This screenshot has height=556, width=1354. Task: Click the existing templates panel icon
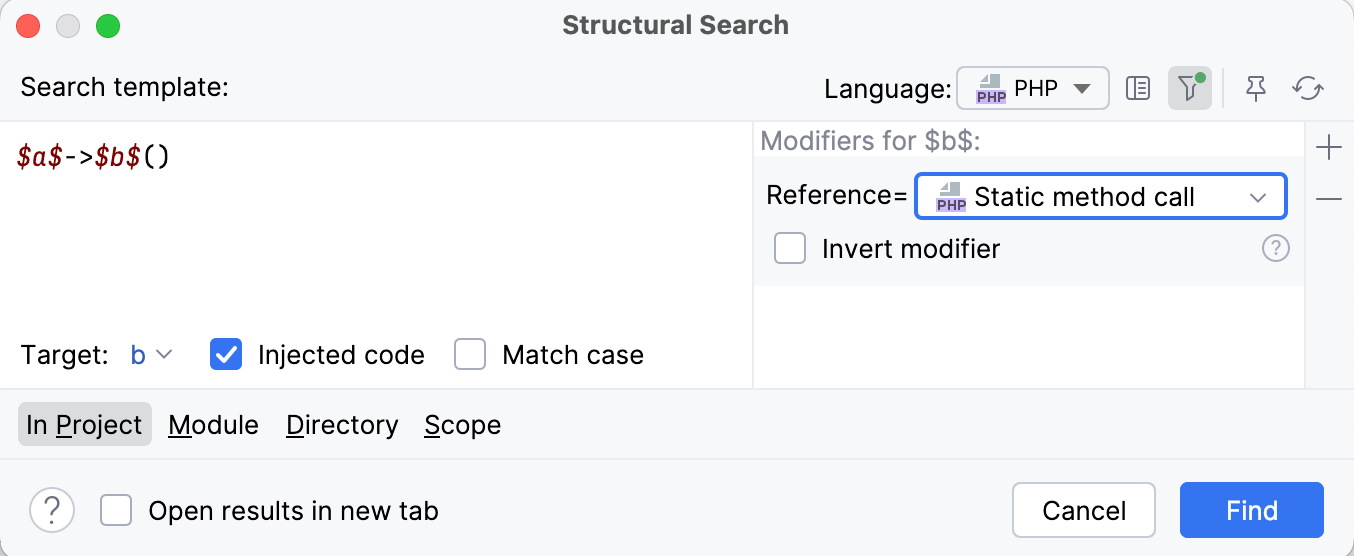click(x=1137, y=89)
